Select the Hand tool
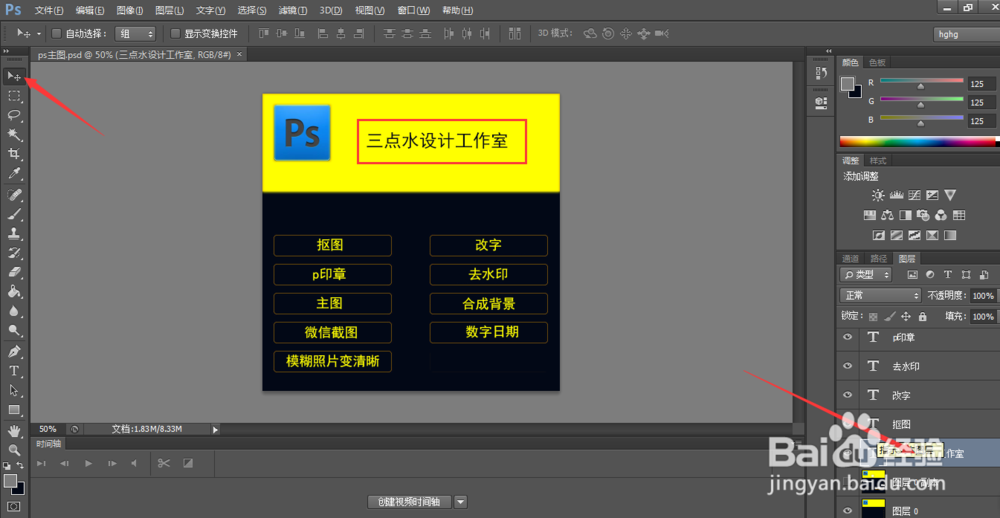This screenshot has height=518, width=1000. pos(14,431)
